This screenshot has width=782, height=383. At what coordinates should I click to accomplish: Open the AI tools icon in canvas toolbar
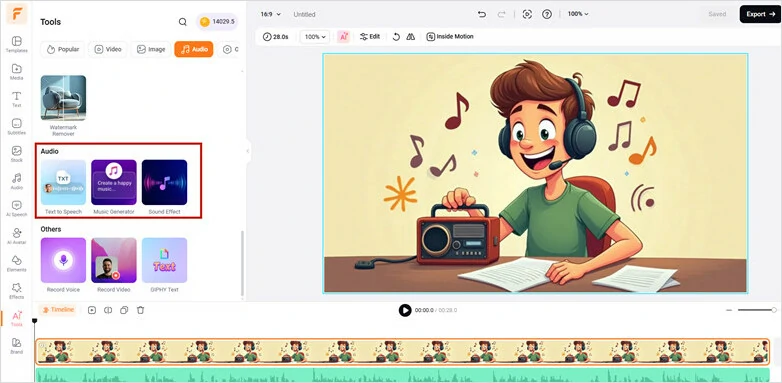click(x=343, y=36)
